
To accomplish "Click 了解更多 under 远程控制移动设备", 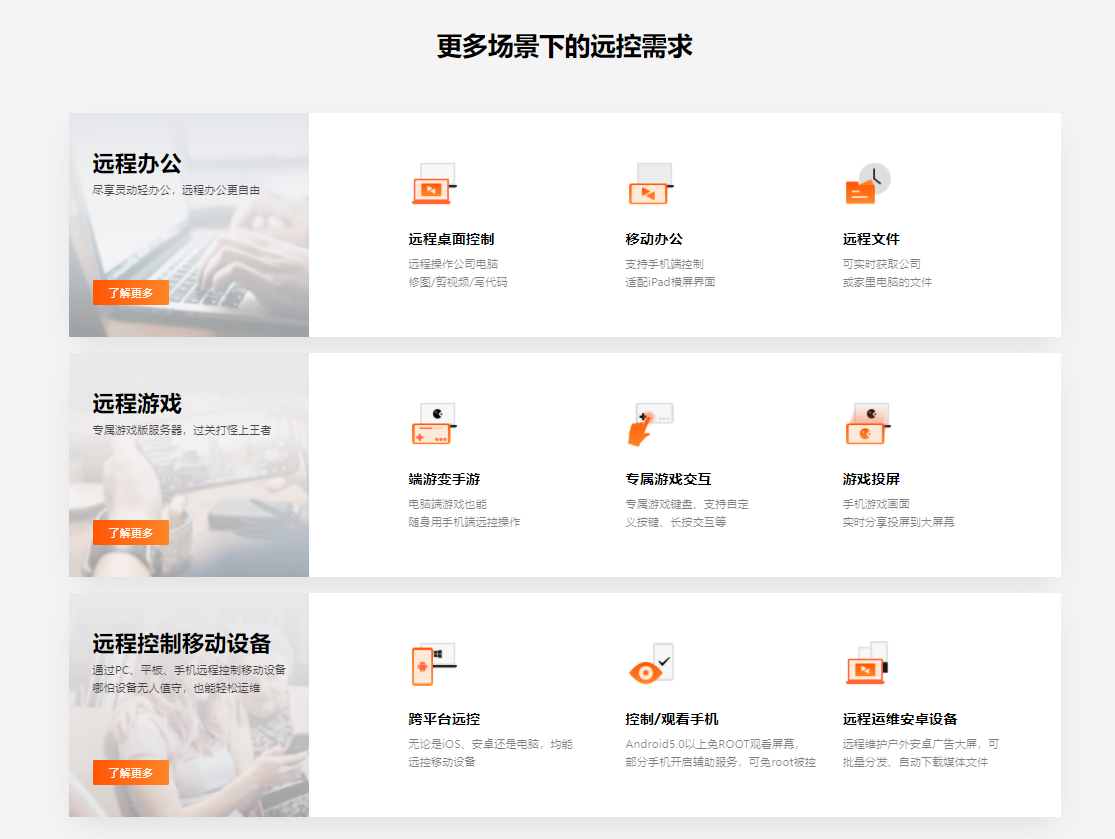I will click(131, 772).
